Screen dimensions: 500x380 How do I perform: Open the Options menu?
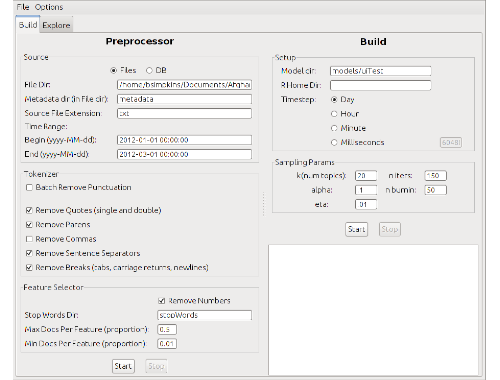[49, 7]
